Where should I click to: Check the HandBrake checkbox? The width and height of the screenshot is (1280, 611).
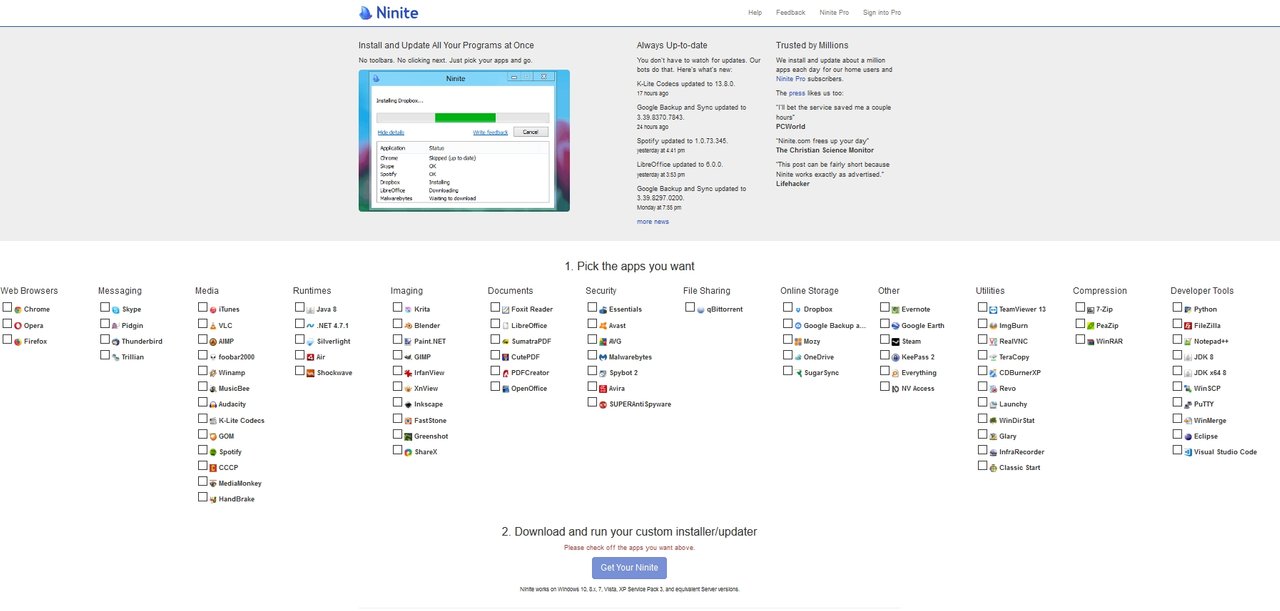[203, 497]
